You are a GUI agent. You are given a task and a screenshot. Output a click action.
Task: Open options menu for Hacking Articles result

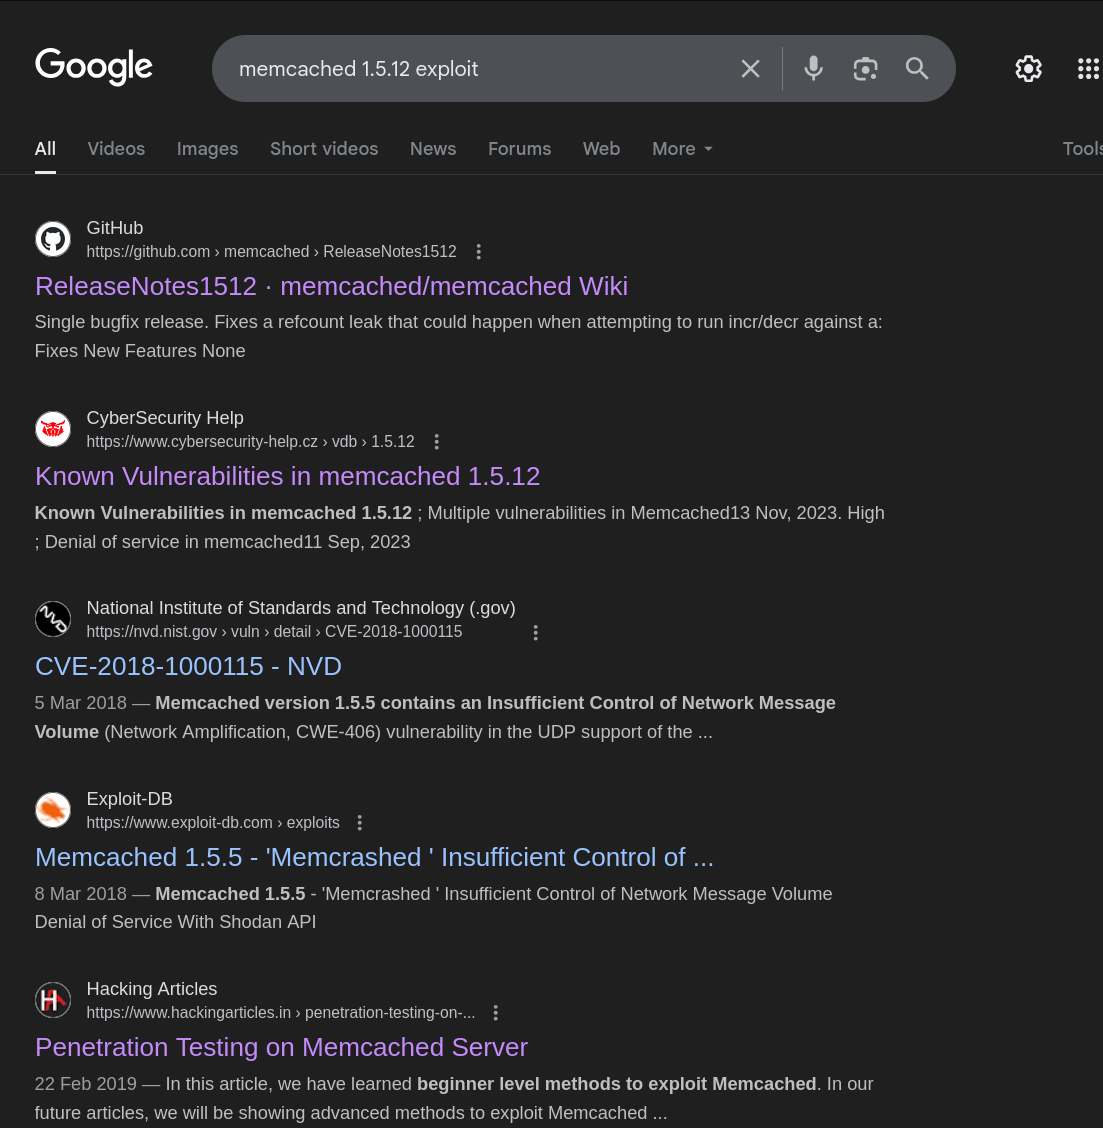tap(496, 1013)
